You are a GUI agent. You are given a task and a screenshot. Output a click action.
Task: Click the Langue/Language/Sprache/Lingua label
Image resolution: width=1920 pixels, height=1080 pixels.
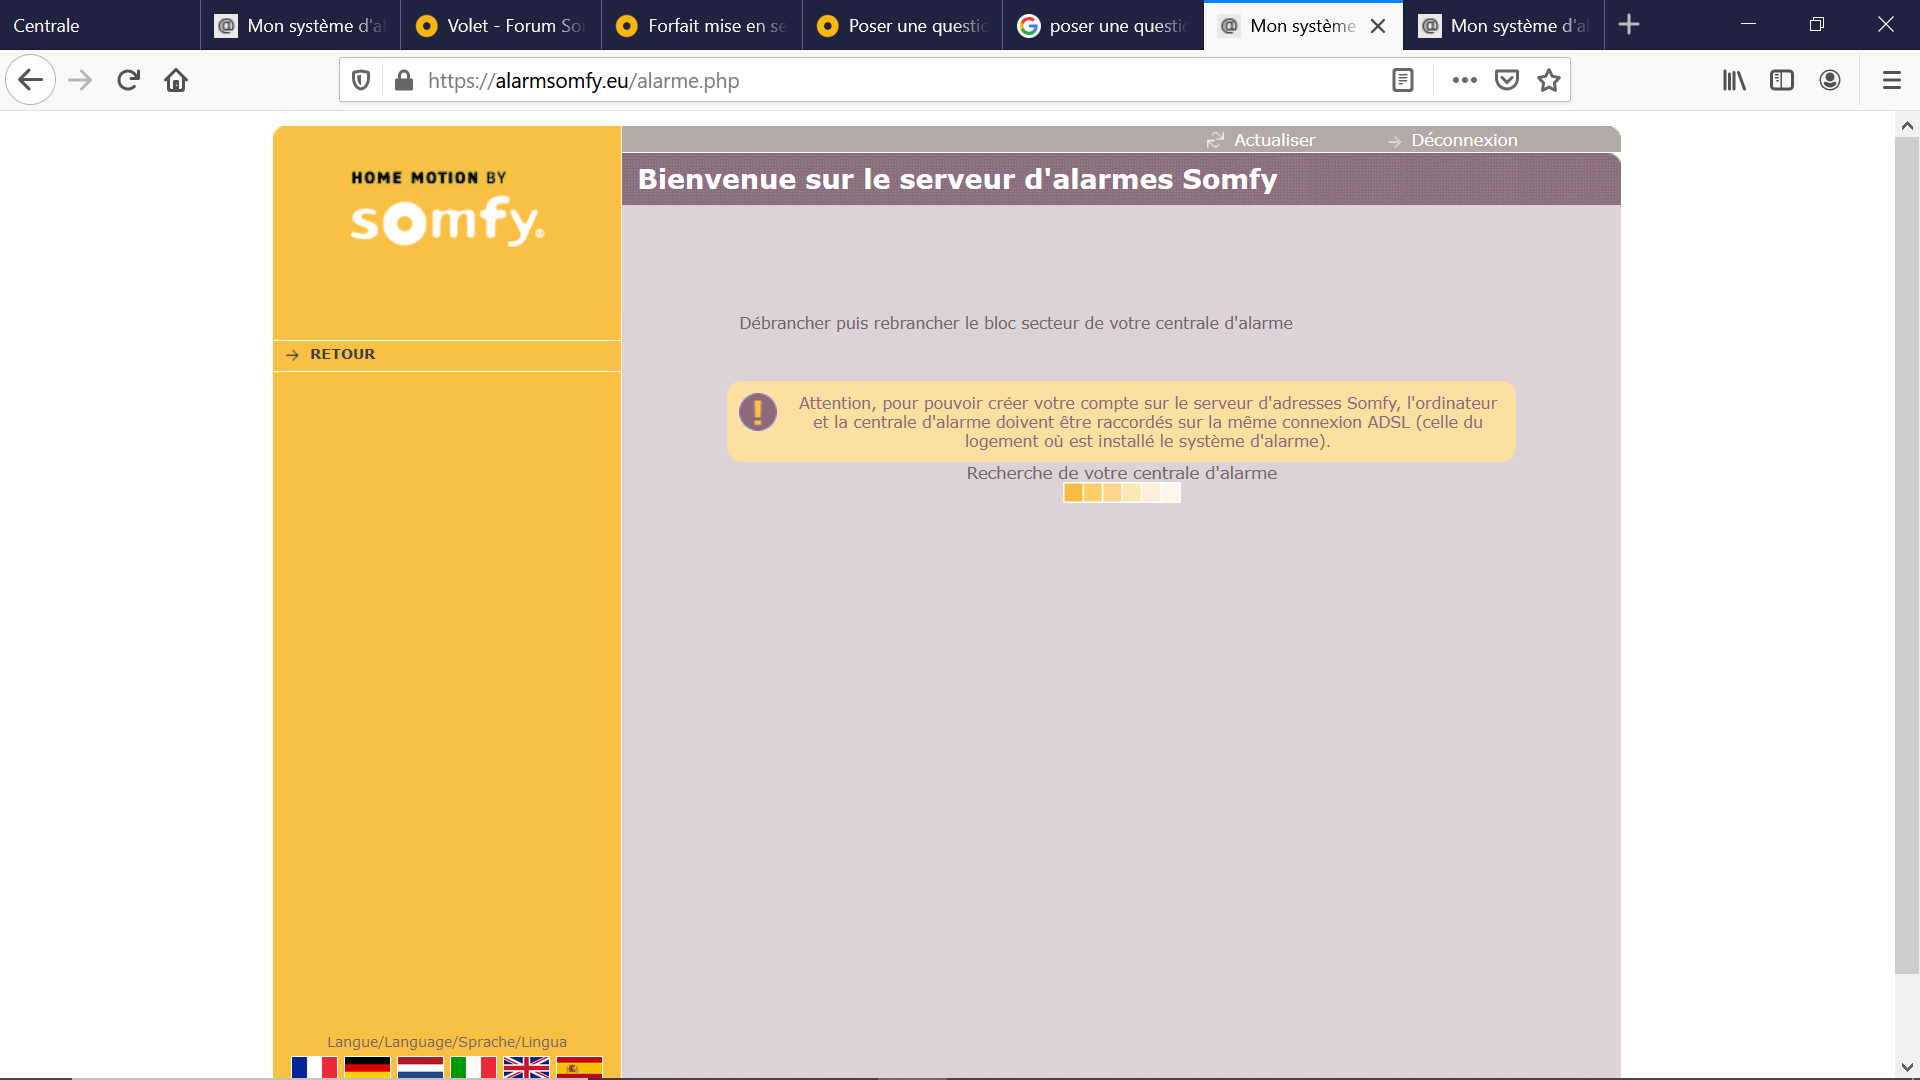(447, 1042)
